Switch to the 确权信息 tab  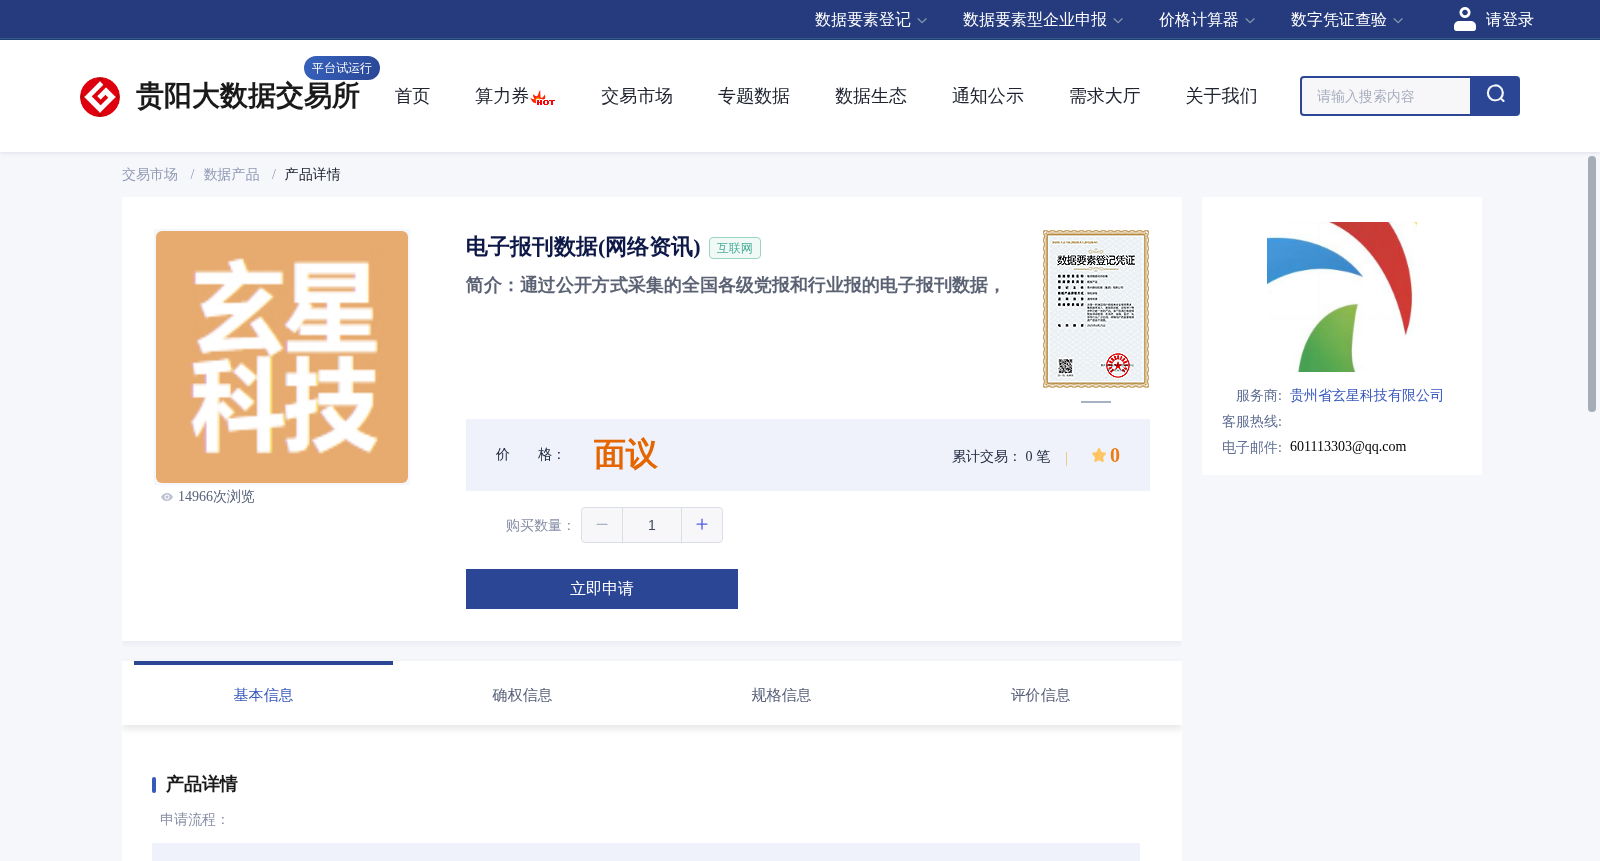[x=522, y=695]
